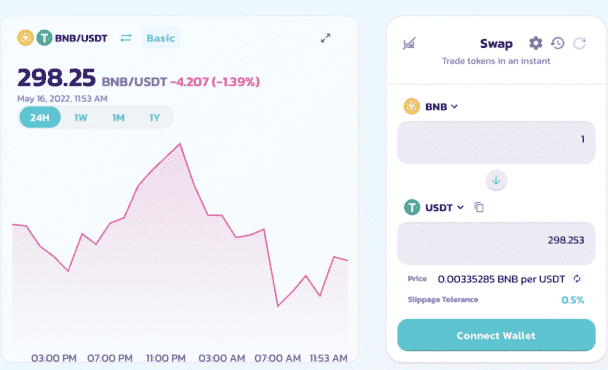
Task: Click the May 16, 2022 date label
Action: click(62, 99)
